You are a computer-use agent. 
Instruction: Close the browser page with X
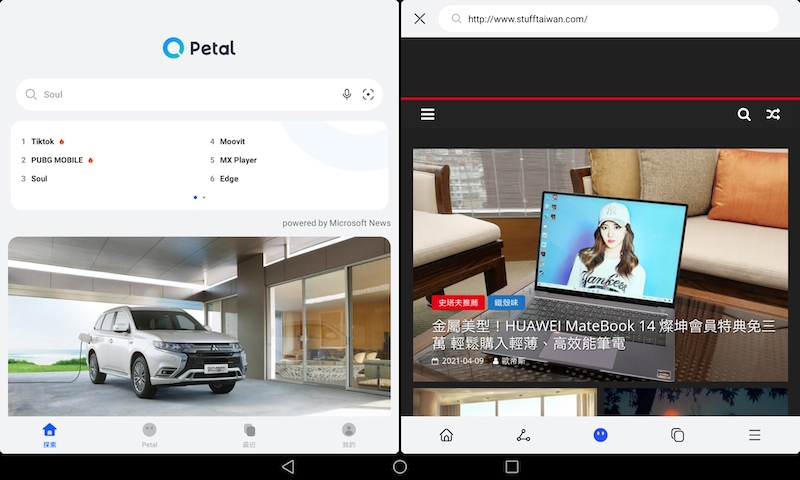(419, 19)
